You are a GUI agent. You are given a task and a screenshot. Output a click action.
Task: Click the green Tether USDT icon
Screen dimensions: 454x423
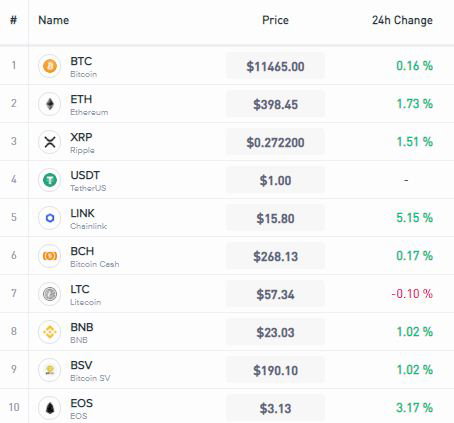50,180
